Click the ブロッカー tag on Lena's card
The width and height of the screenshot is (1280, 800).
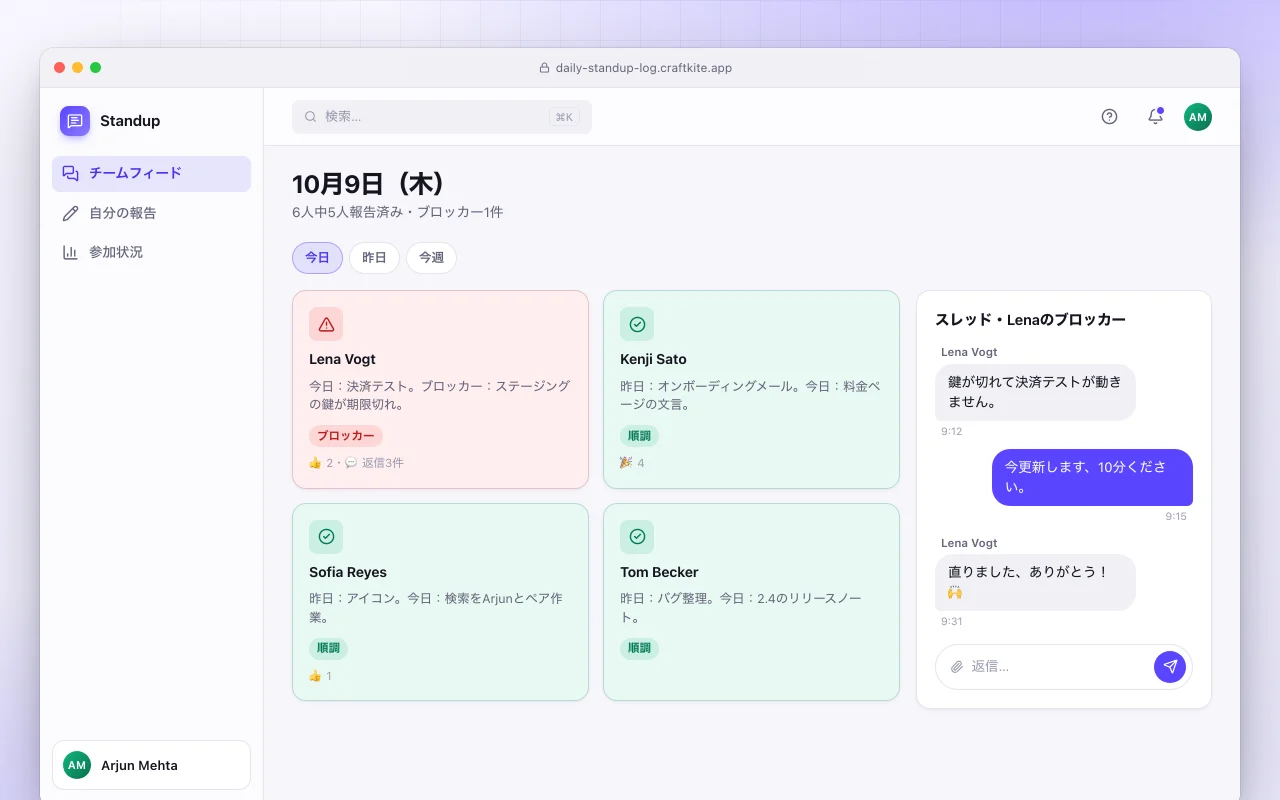point(346,436)
